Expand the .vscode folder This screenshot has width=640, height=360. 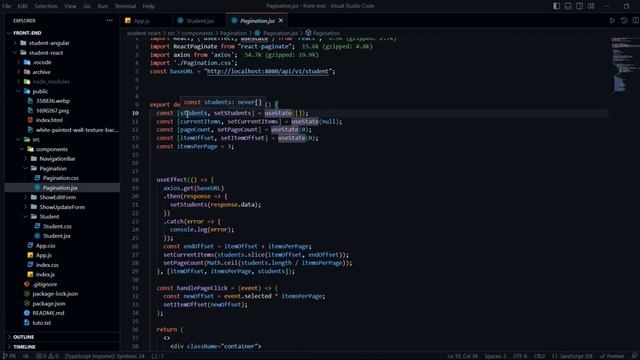tap(42, 62)
